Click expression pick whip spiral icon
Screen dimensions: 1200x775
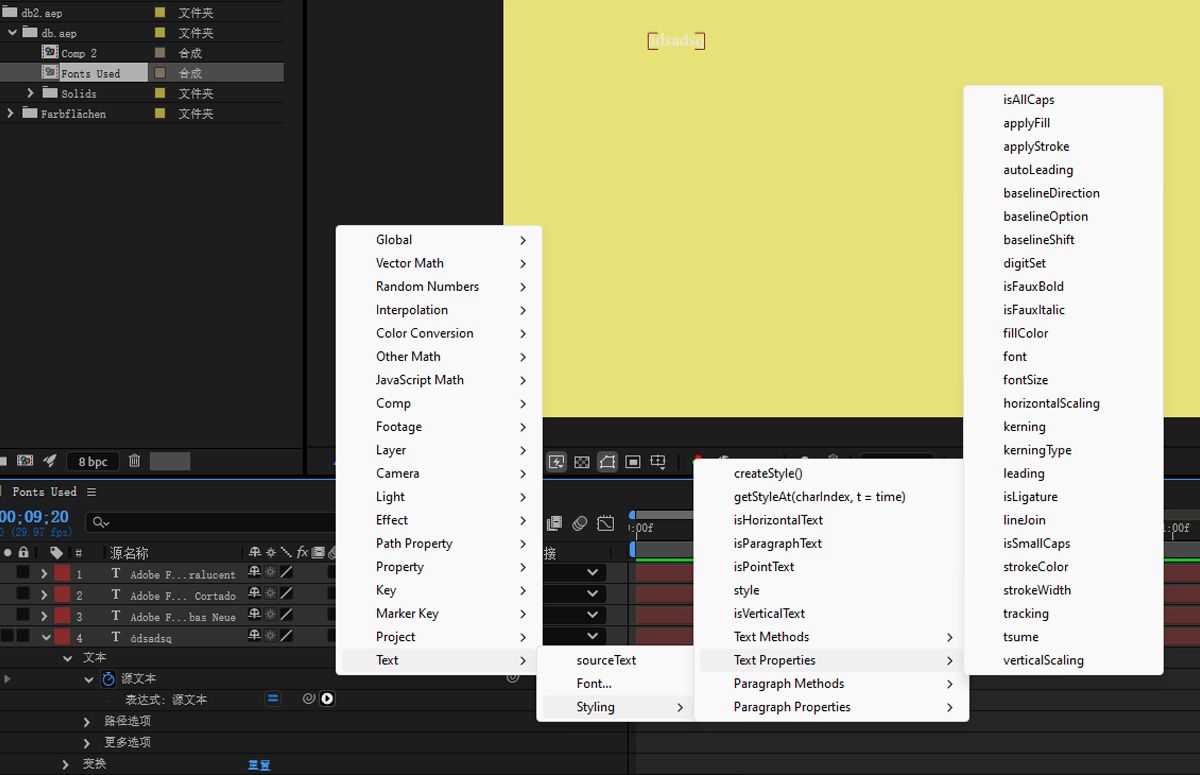309,699
